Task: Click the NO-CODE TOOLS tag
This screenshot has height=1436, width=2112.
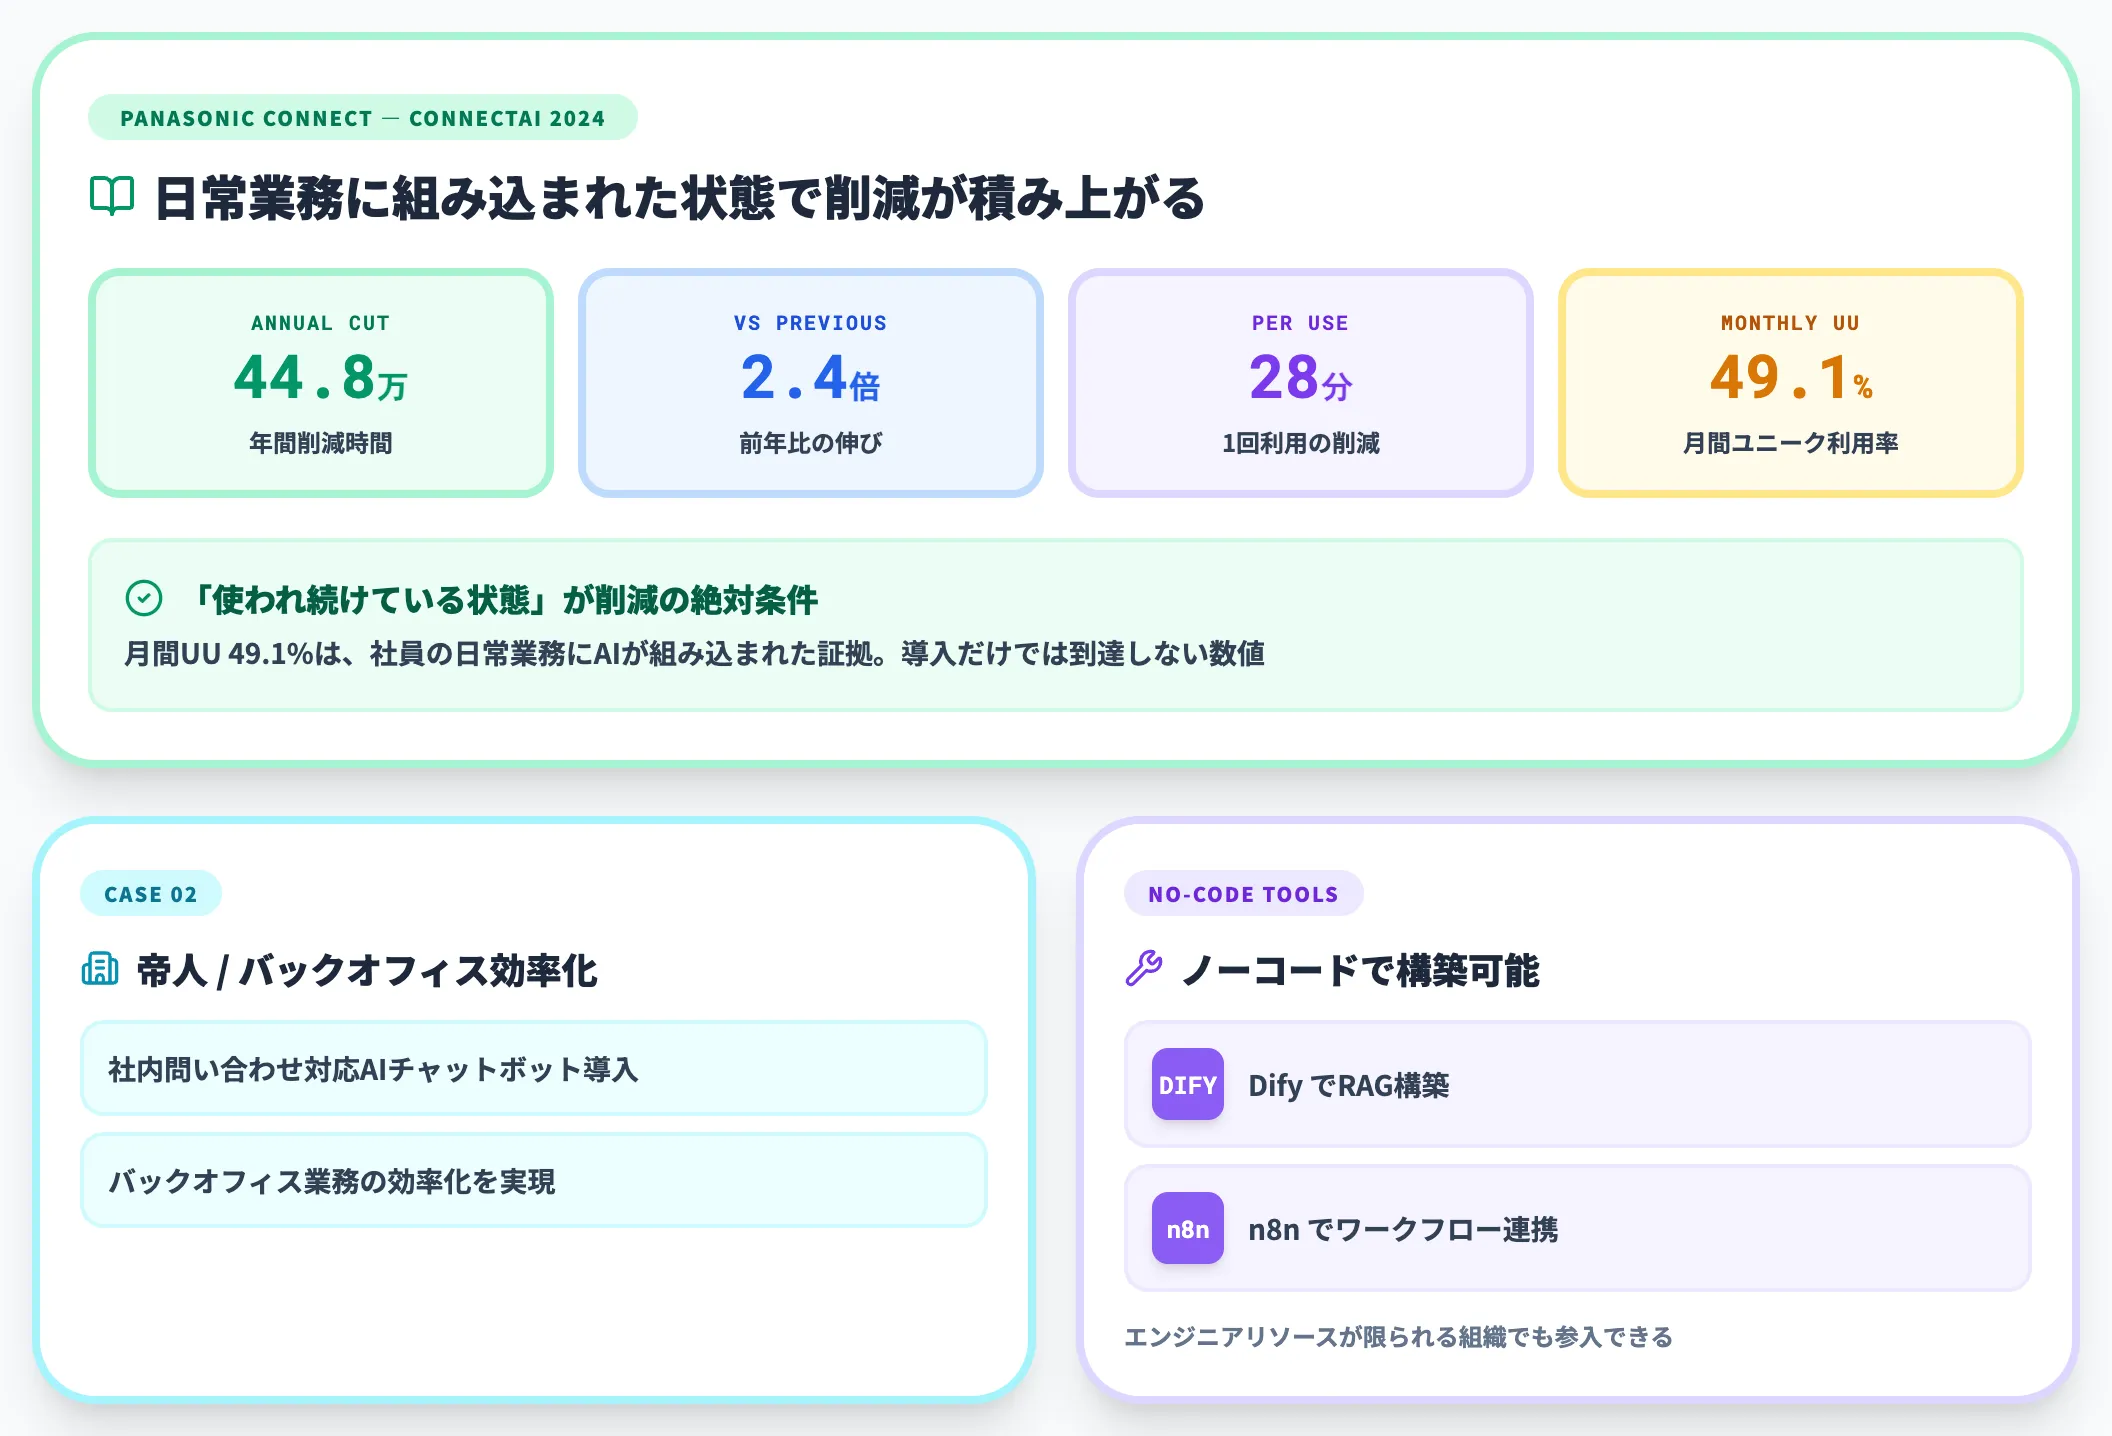Action: coord(1243,894)
